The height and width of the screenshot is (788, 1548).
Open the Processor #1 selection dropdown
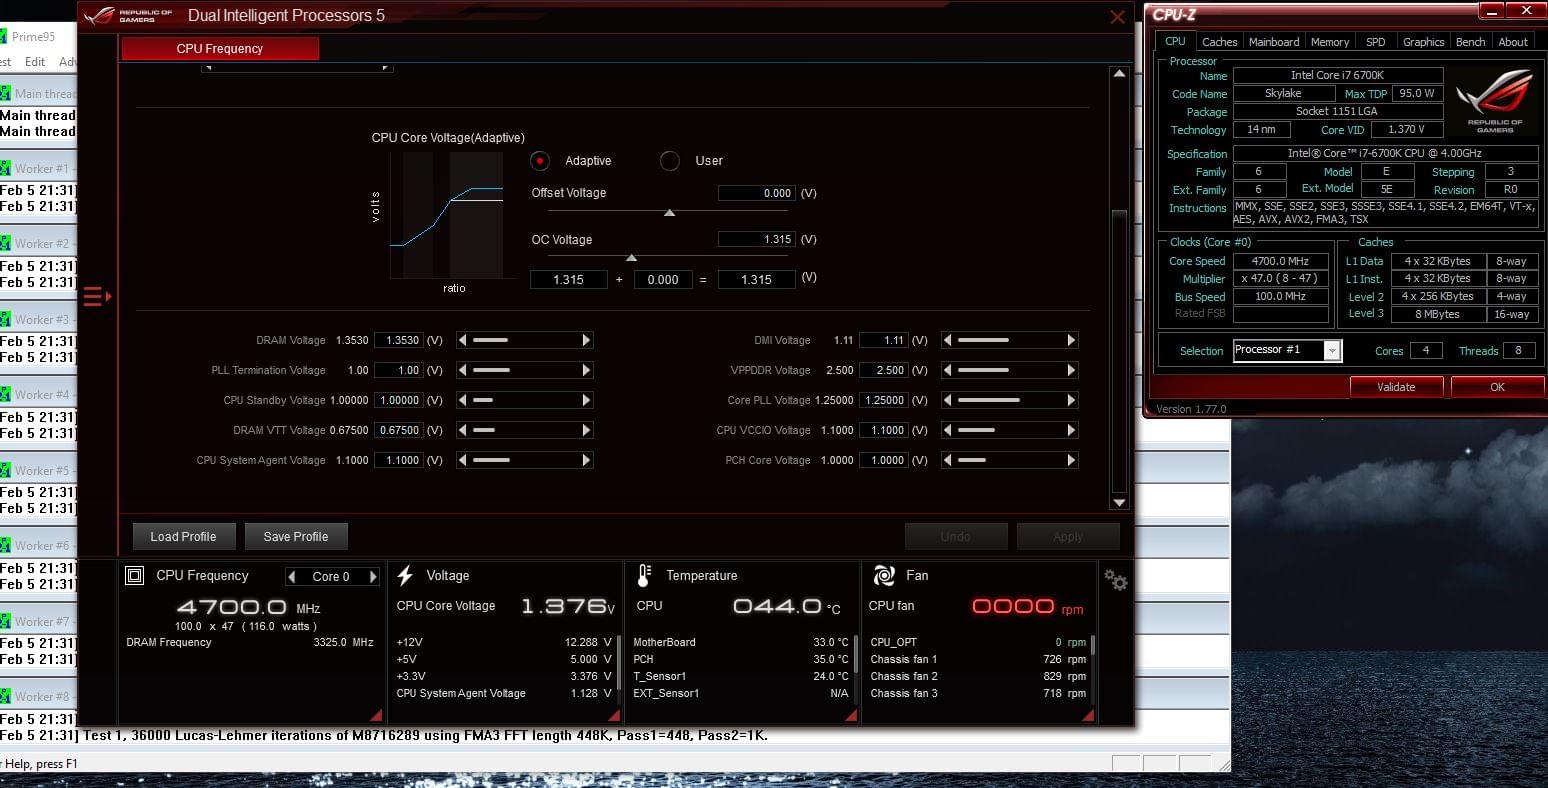click(1331, 350)
